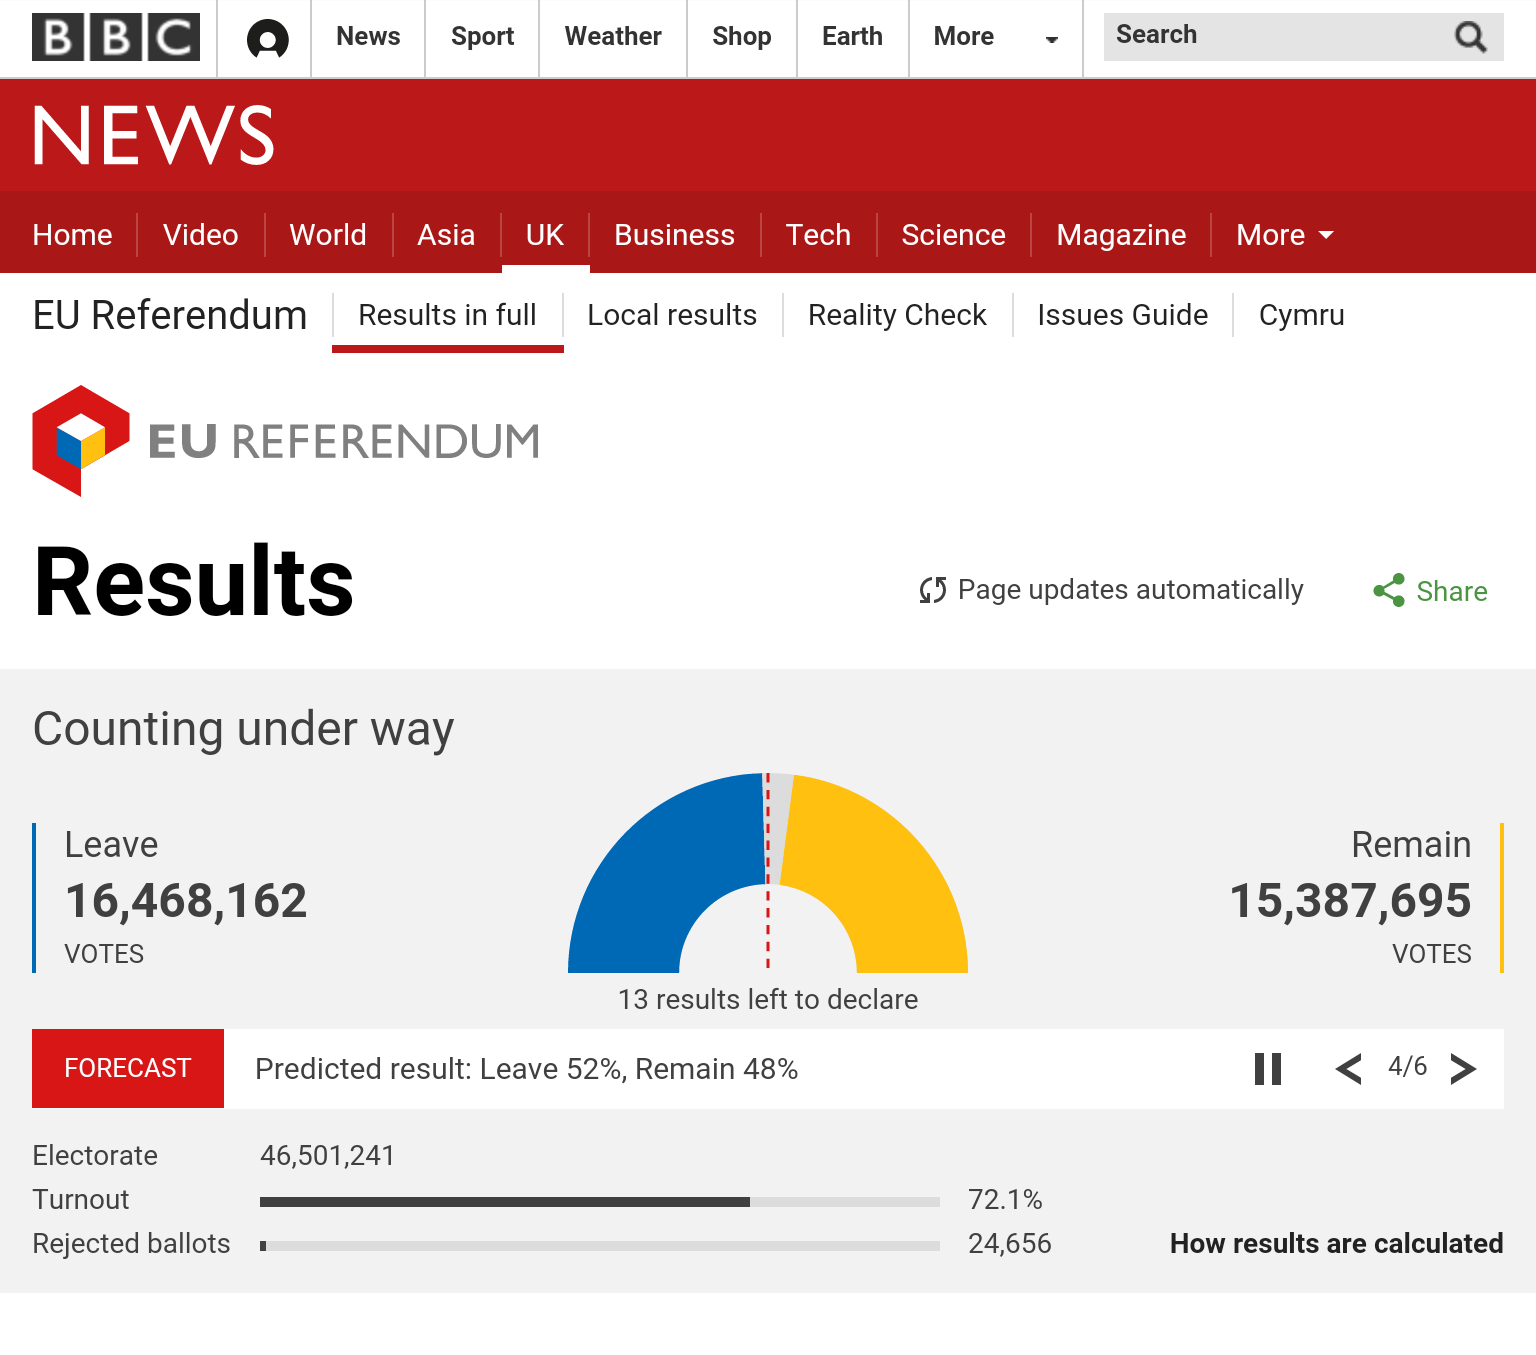The width and height of the screenshot is (1536, 1355).
Task: Go to the Science news section
Action: tap(954, 235)
